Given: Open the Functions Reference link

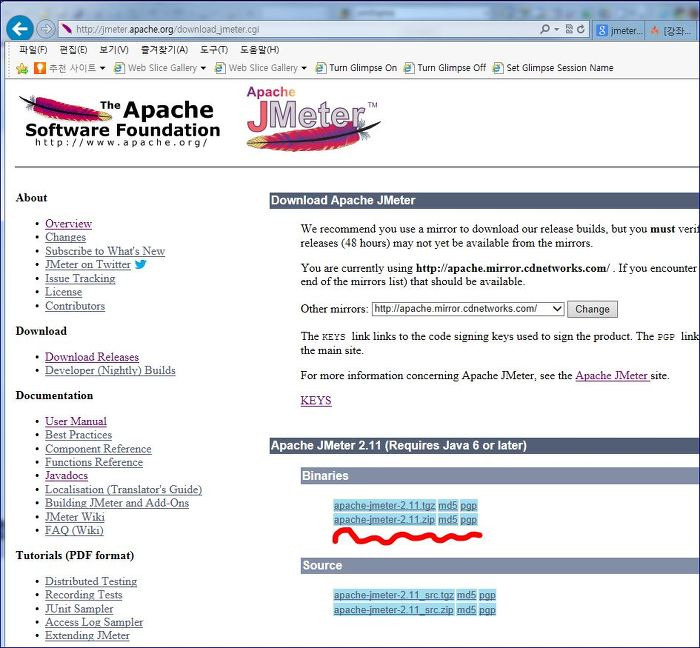Looking at the screenshot, I should pyautogui.click(x=94, y=462).
